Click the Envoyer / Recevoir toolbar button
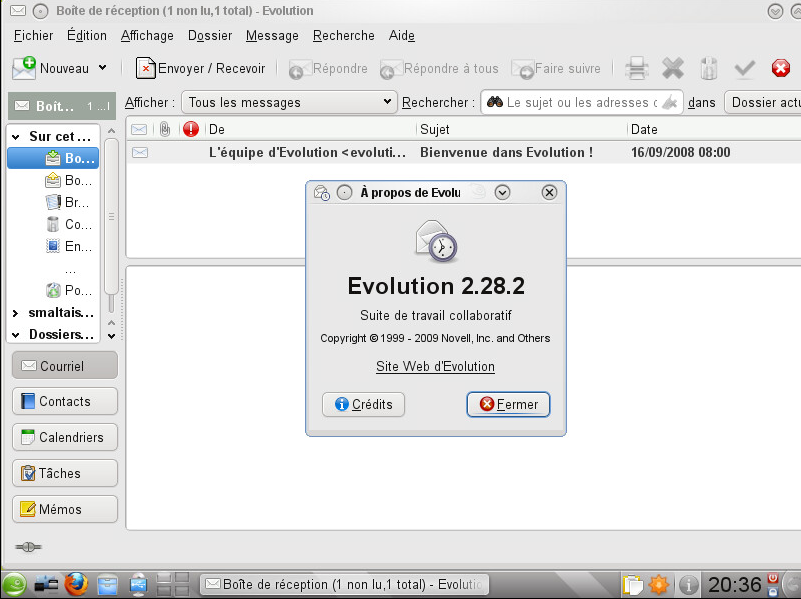801x599 pixels. tap(201, 68)
